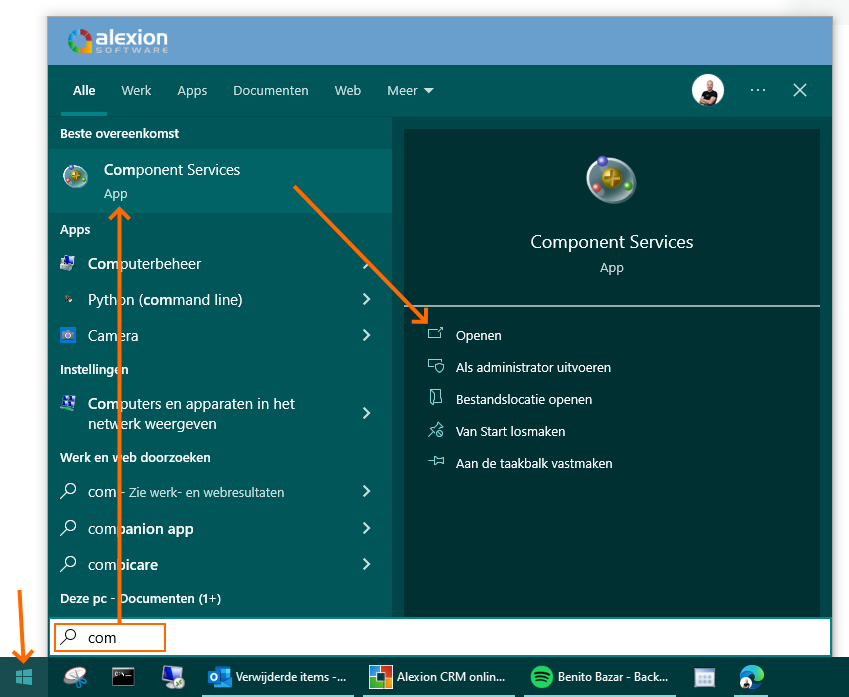Expand Python (command line) options arrow
This screenshot has width=849, height=697.
coord(367,299)
